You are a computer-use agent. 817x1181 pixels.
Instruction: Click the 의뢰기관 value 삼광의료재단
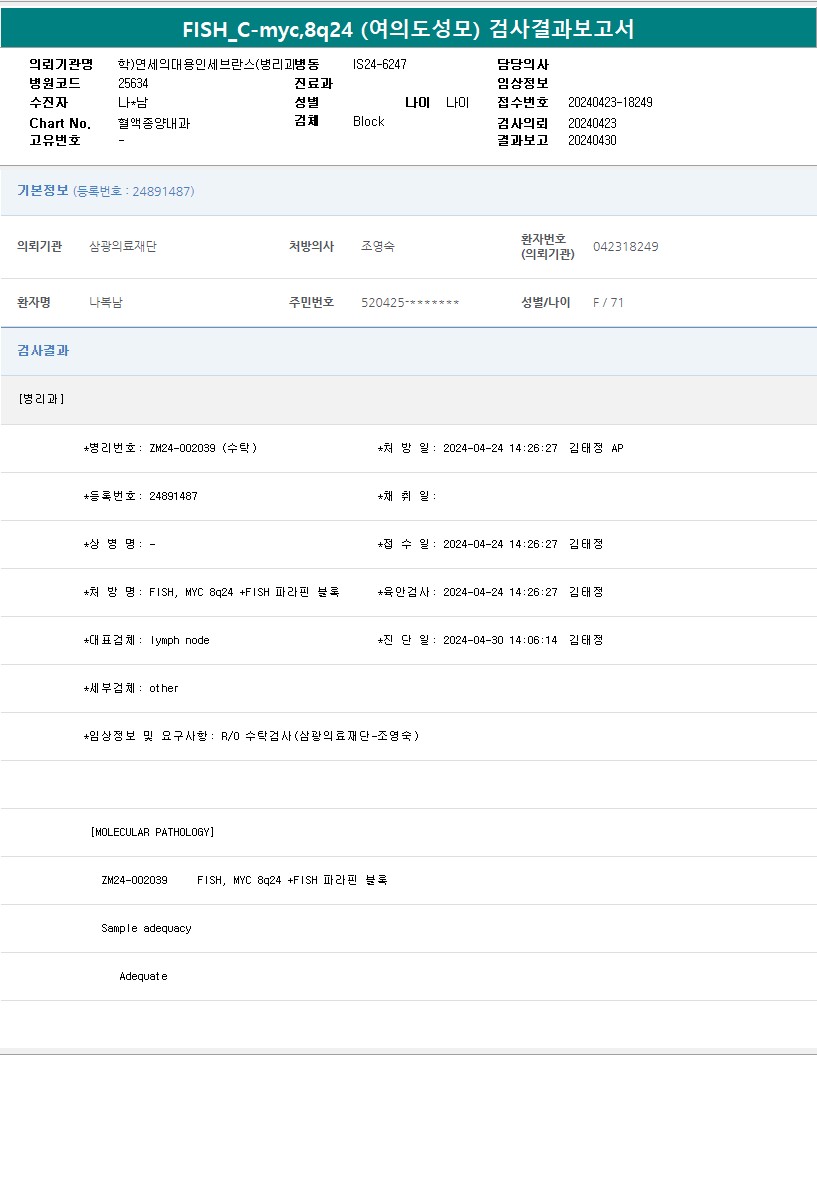pyautogui.click(x=123, y=247)
